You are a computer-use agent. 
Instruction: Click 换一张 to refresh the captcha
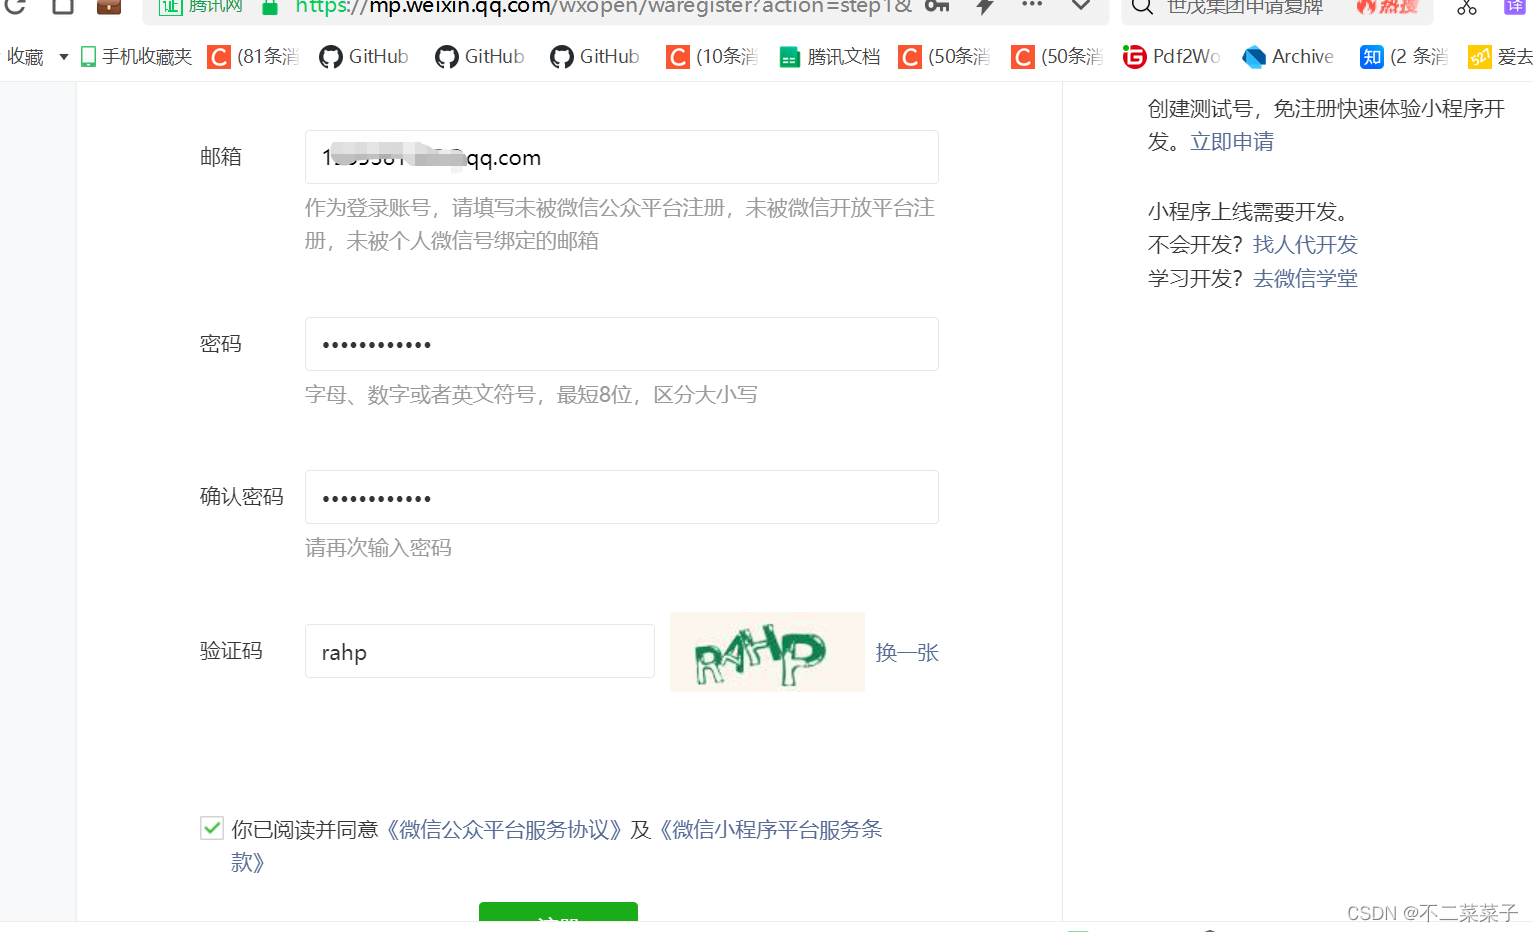click(906, 652)
